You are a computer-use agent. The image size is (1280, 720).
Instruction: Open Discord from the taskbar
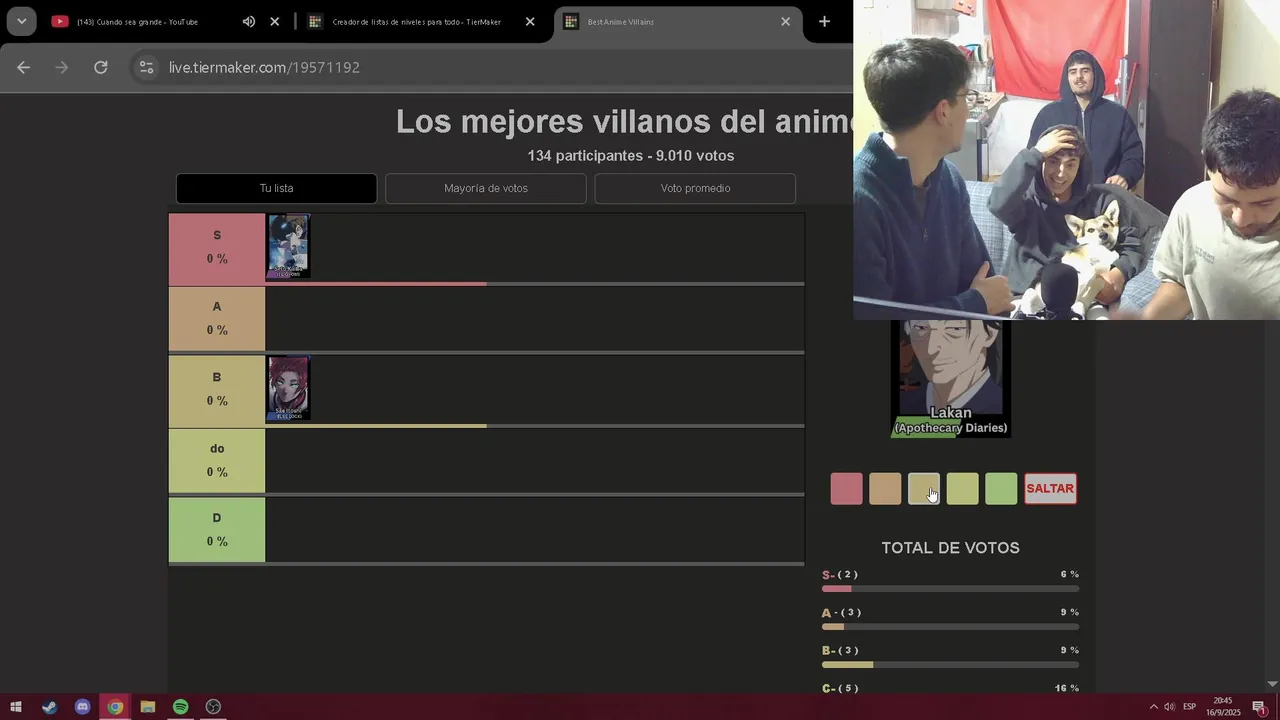(82, 707)
